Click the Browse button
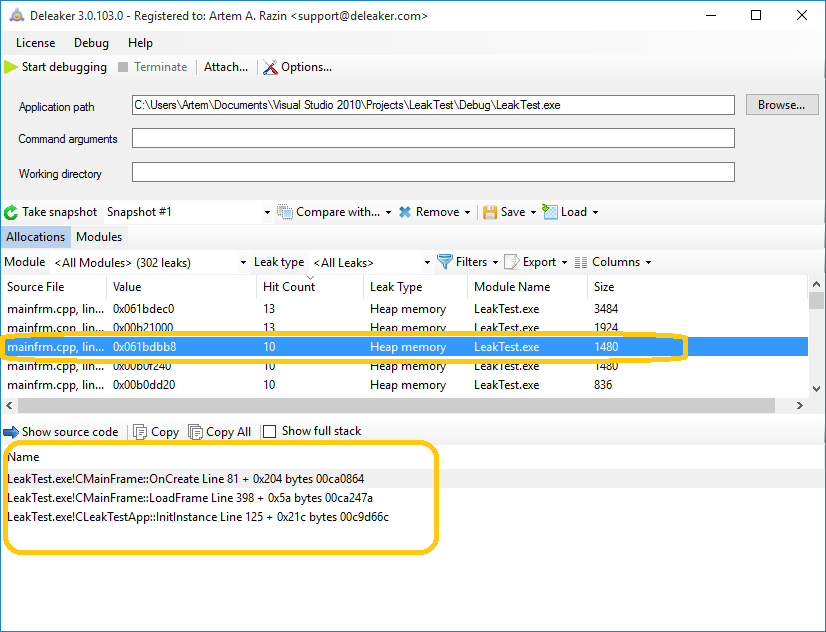The width and height of the screenshot is (826, 632). pyautogui.click(x=781, y=105)
